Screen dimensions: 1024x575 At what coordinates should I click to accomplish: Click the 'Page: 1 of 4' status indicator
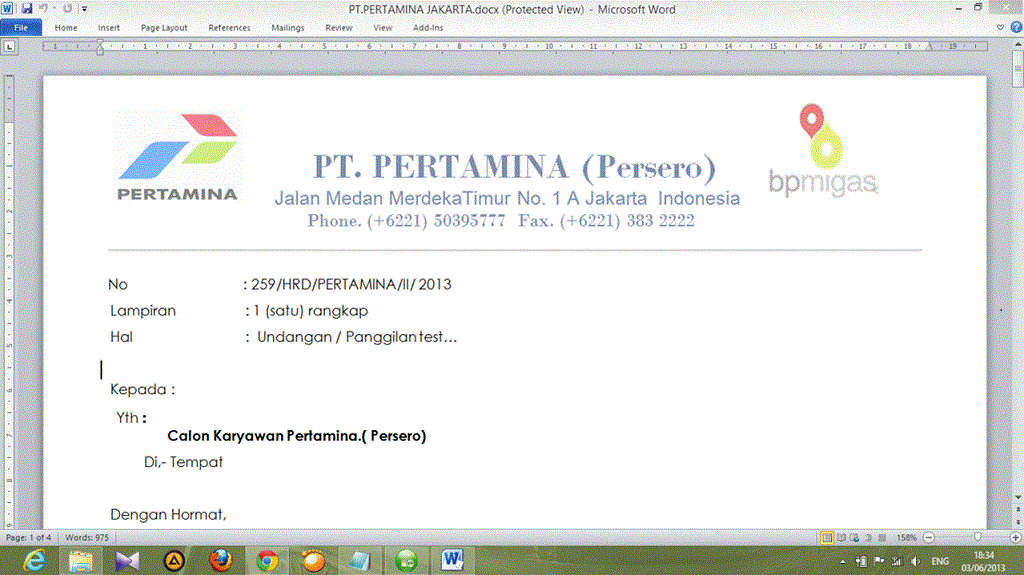(x=29, y=538)
